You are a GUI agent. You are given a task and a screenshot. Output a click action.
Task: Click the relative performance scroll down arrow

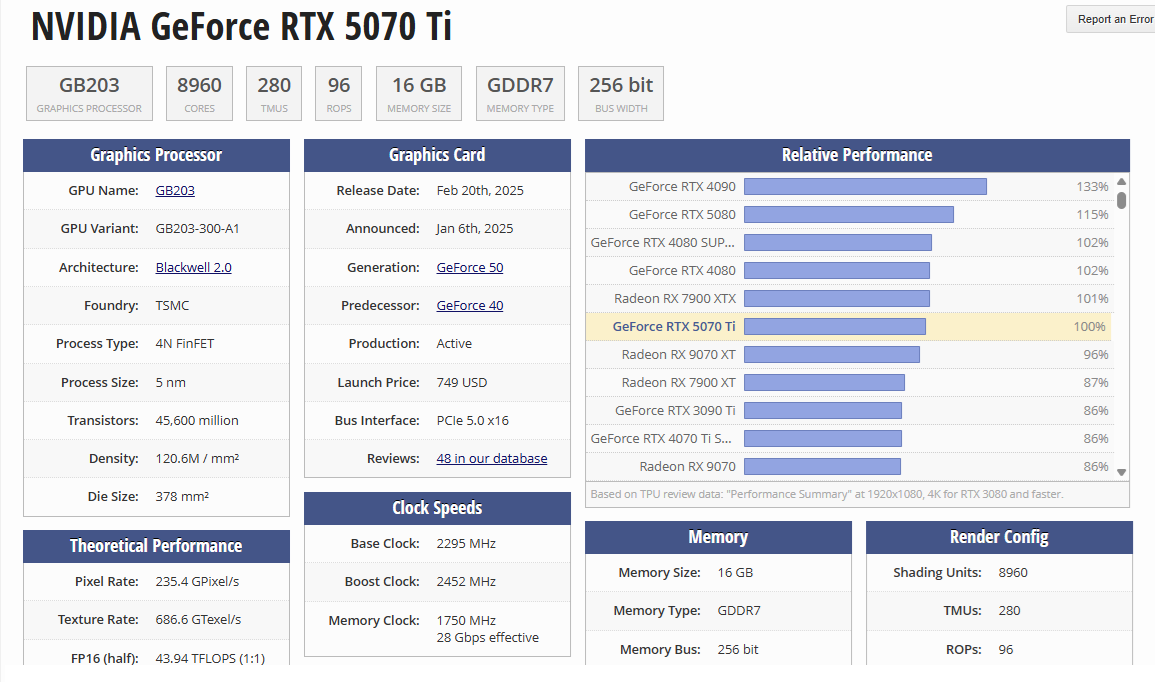(x=1122, y=472)
